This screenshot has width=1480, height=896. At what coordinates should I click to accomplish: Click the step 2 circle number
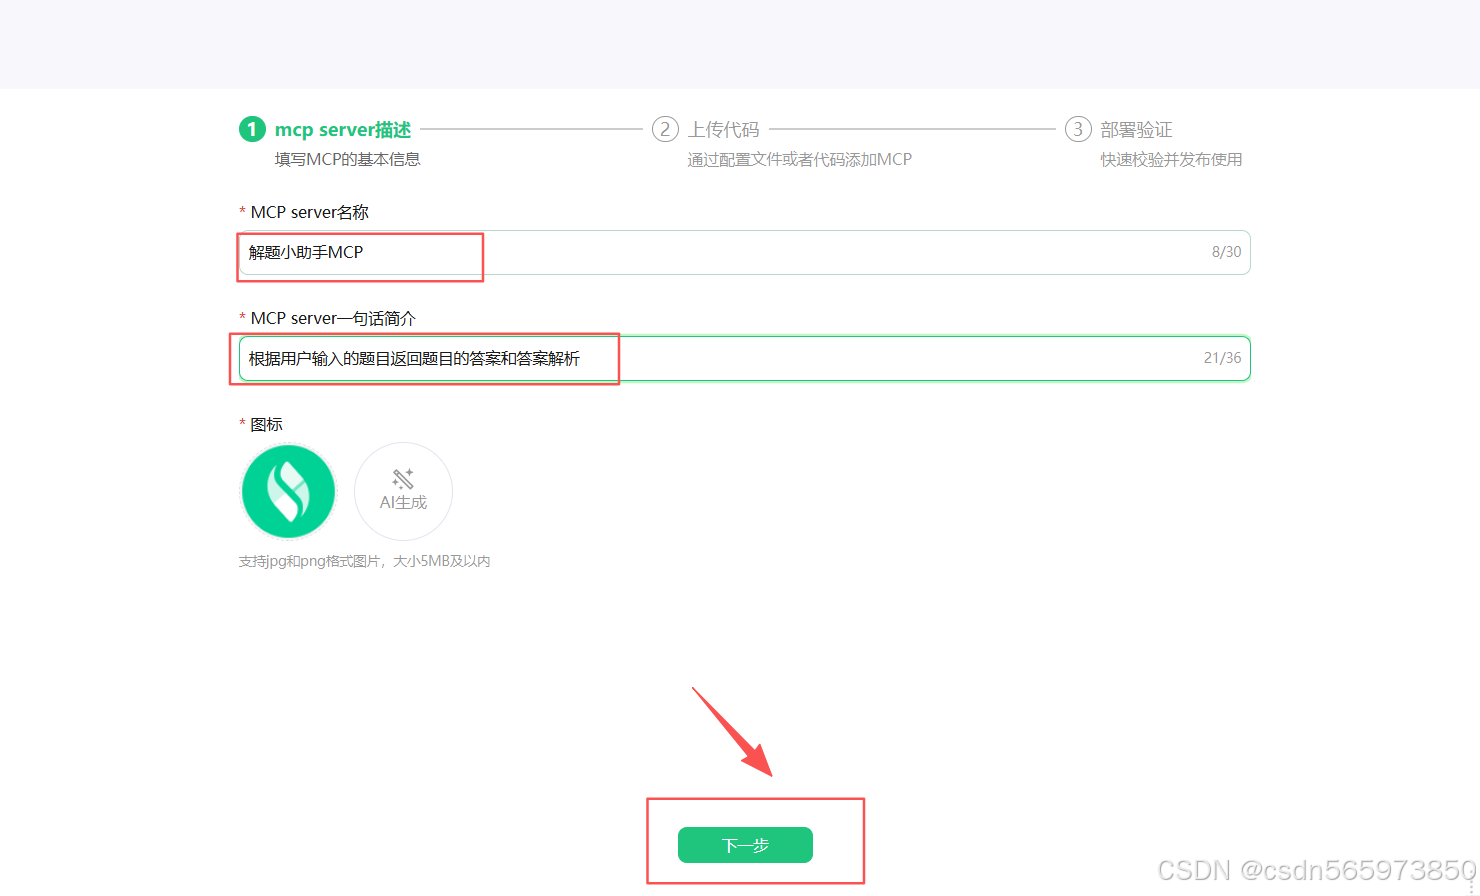point(665,129)
